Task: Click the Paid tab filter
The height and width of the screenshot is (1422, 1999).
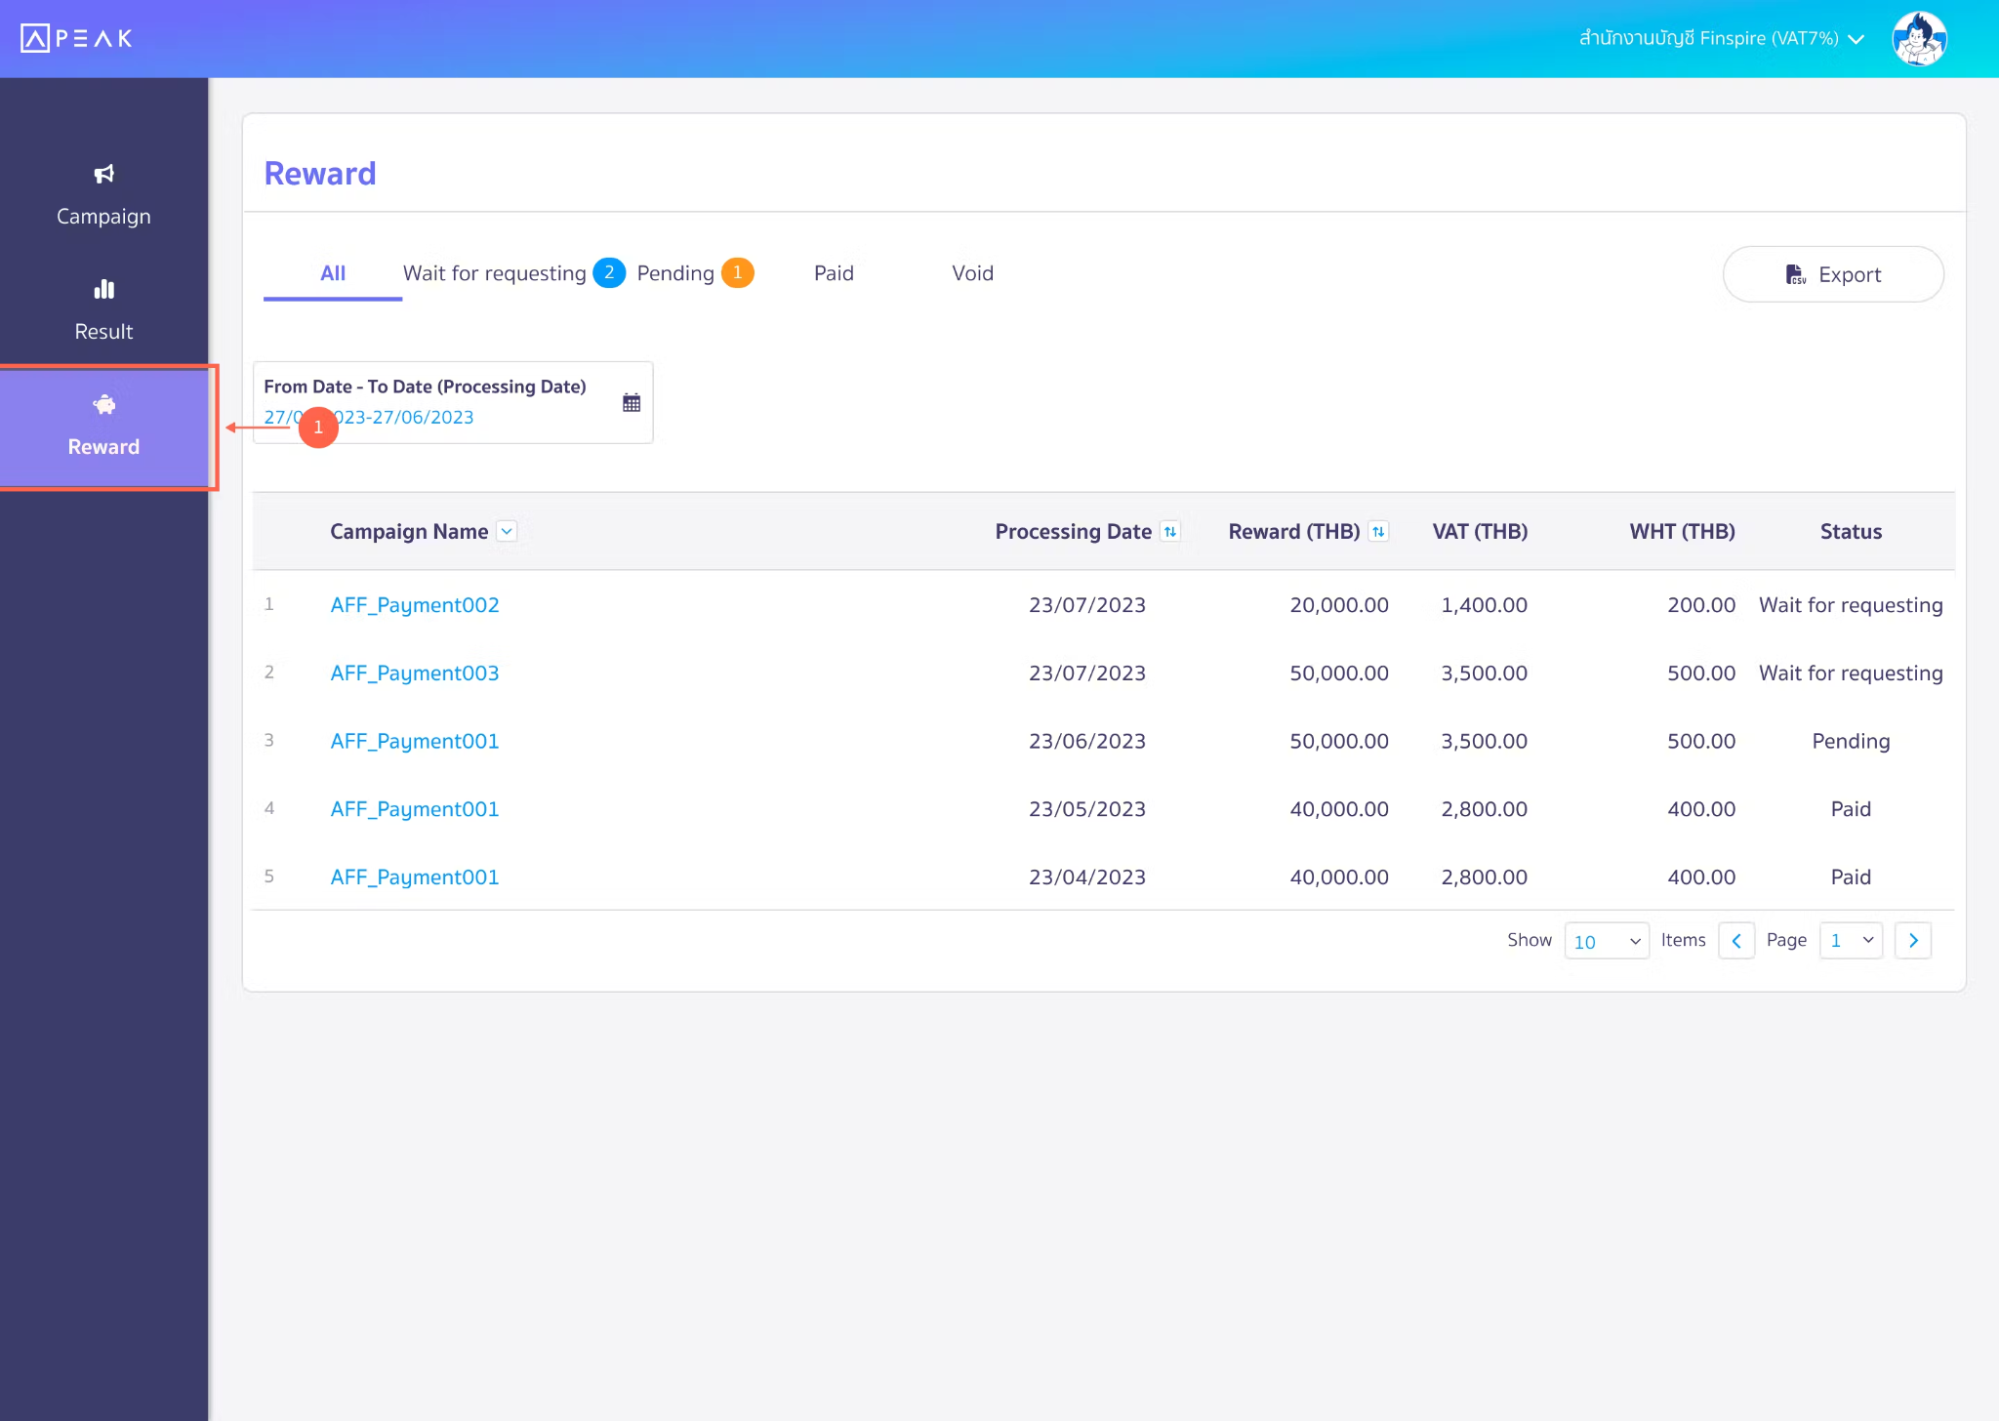Action: (833, 272)
